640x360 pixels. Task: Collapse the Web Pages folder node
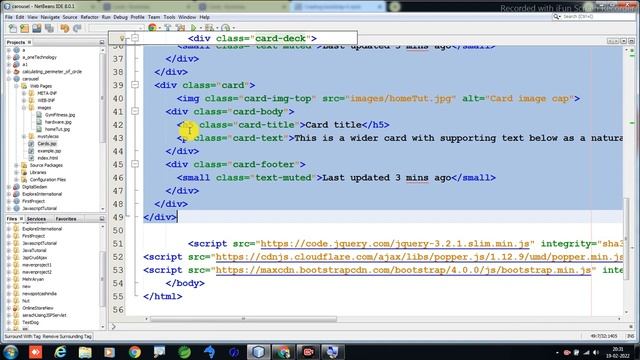(16, 86)
